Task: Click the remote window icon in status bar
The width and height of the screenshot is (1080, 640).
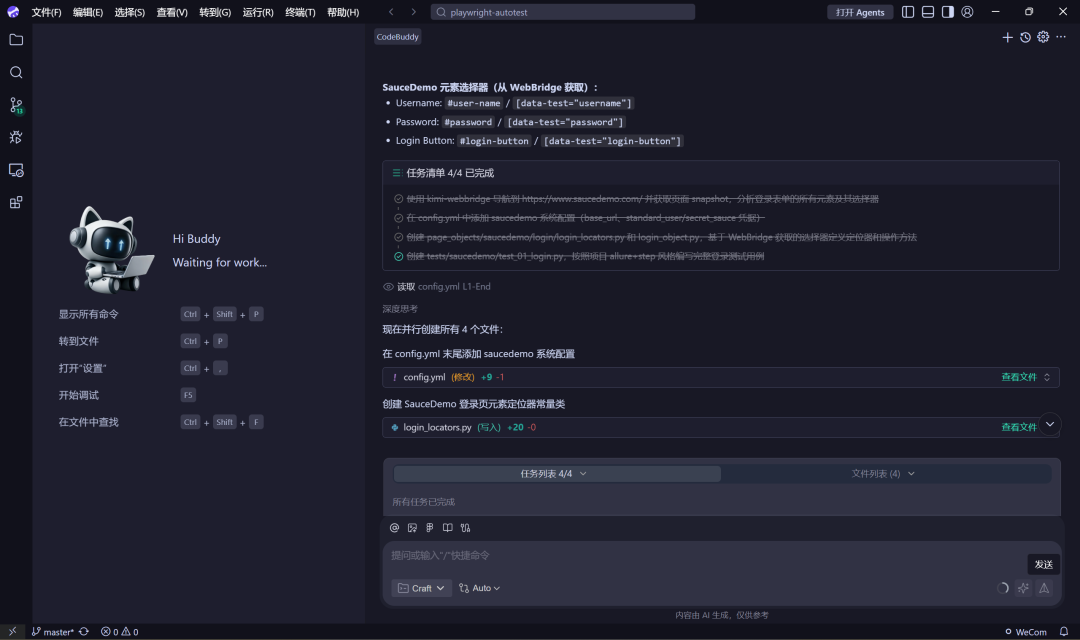Action: (x=12, y=631)
